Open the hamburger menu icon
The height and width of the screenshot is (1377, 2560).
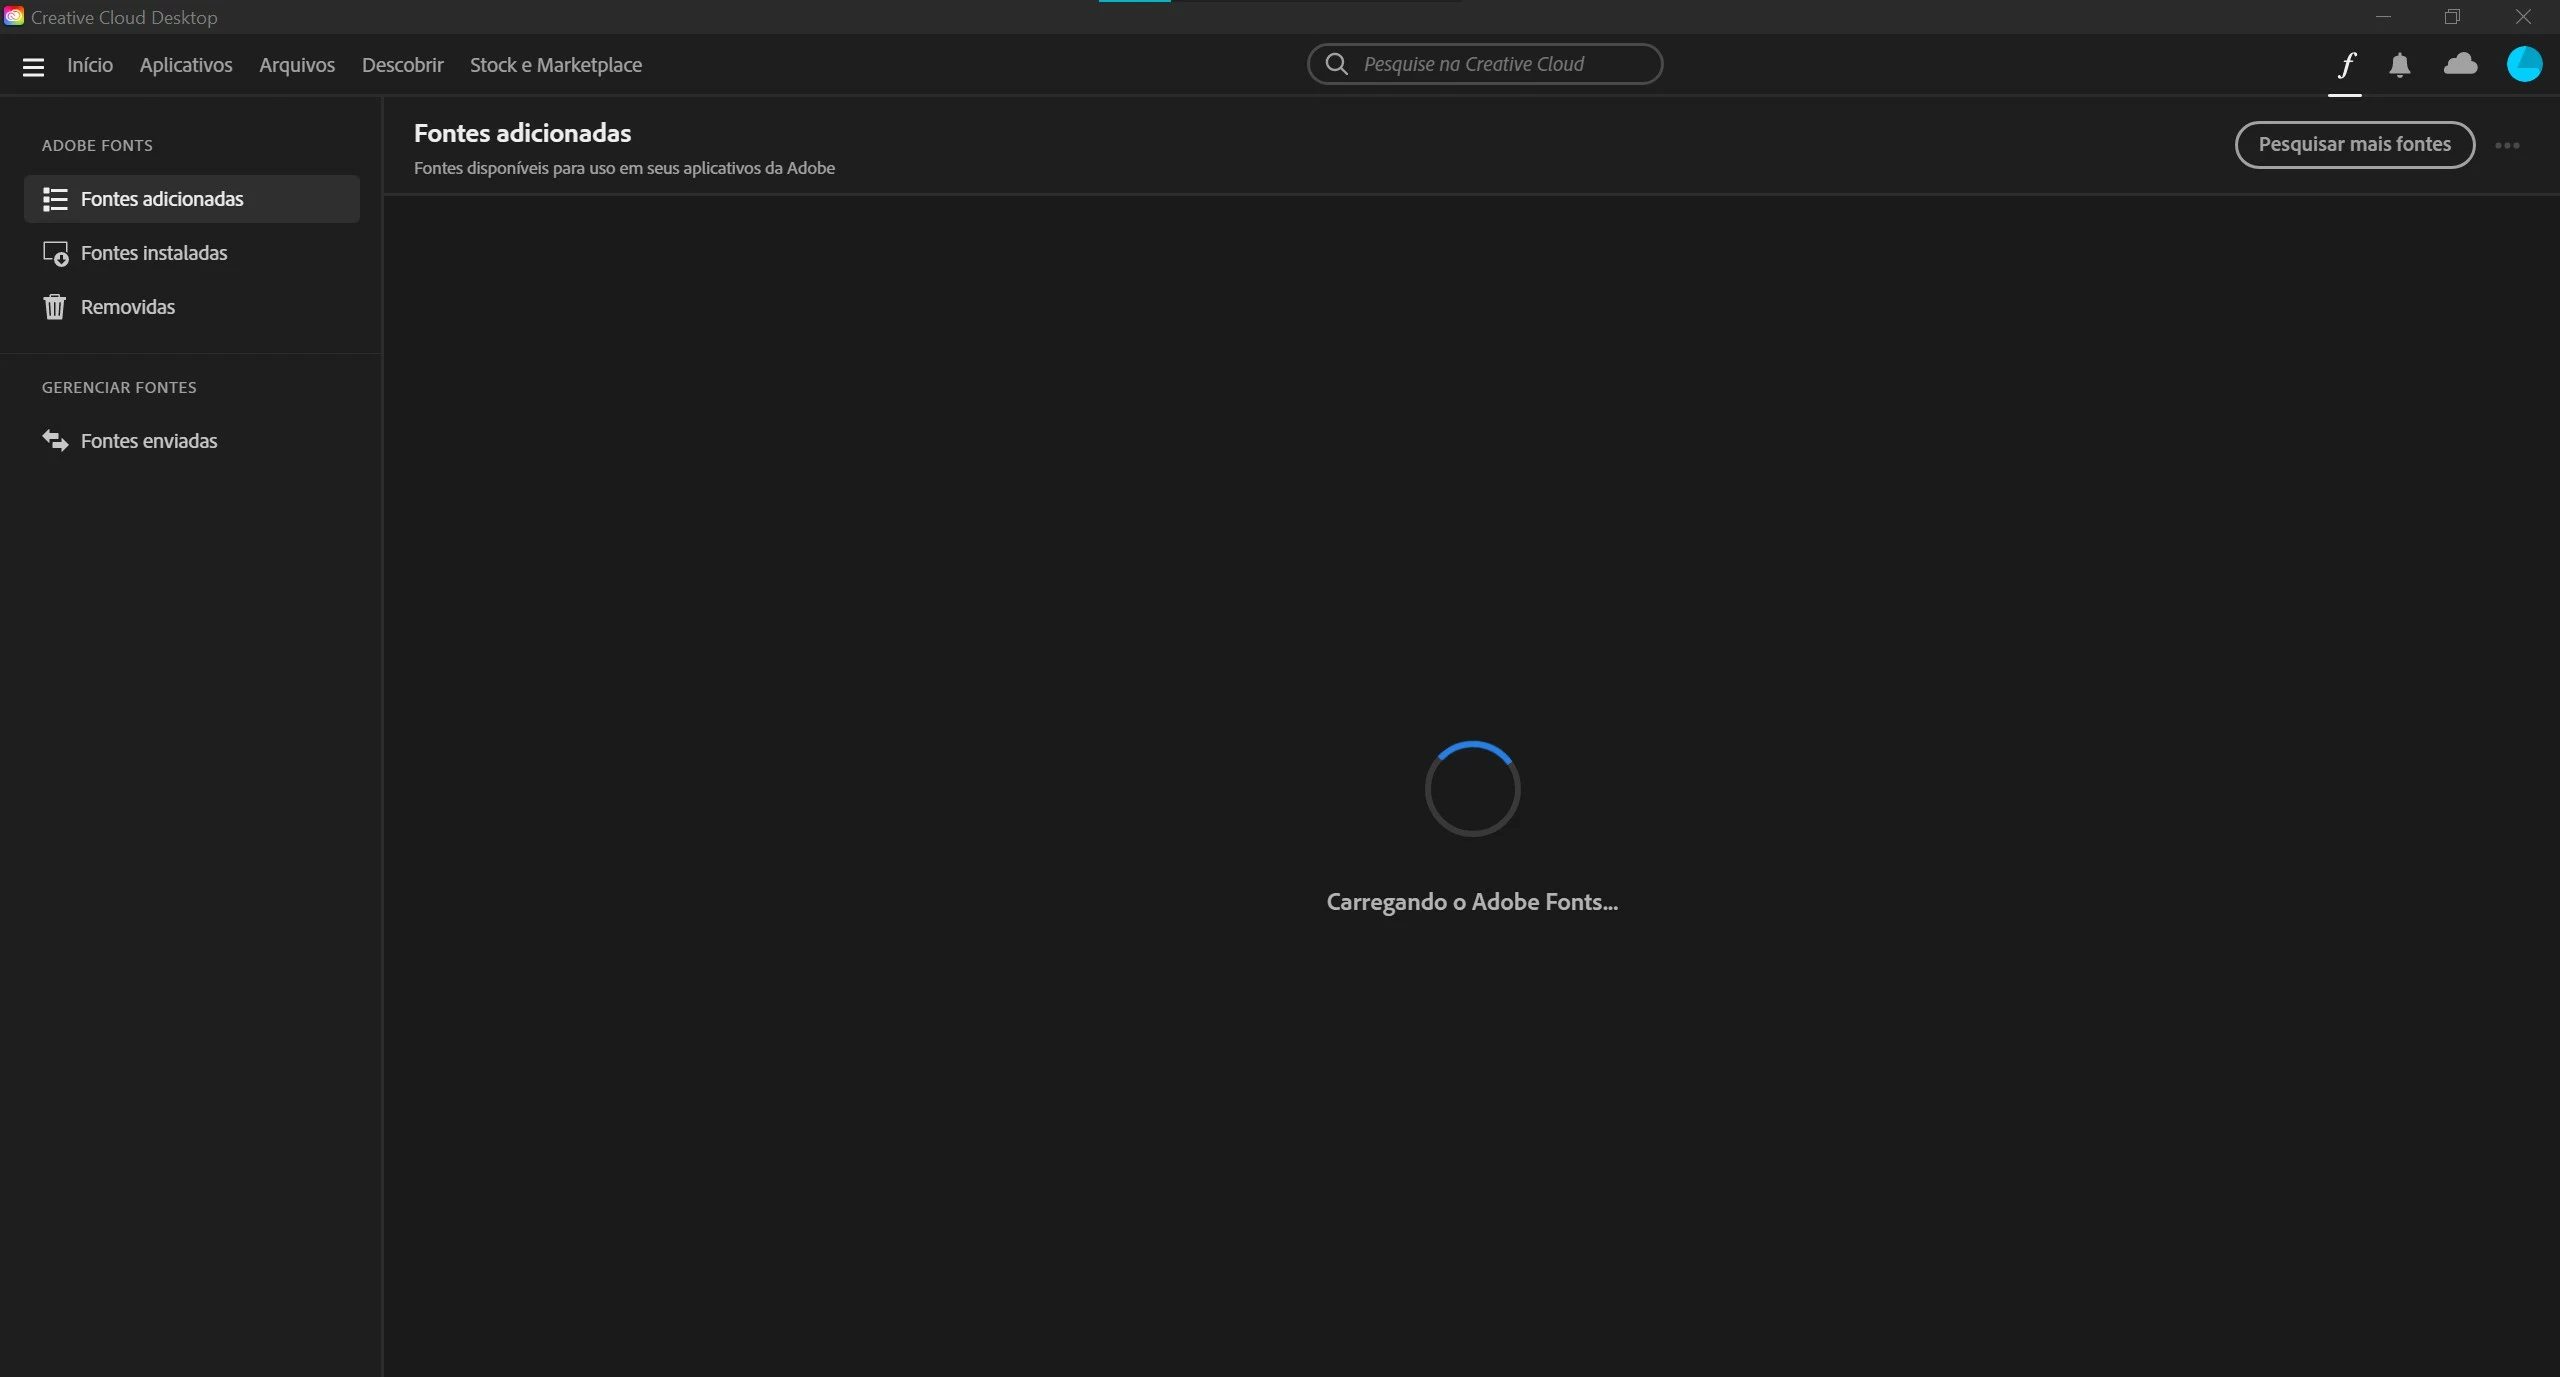click(33, 66)
